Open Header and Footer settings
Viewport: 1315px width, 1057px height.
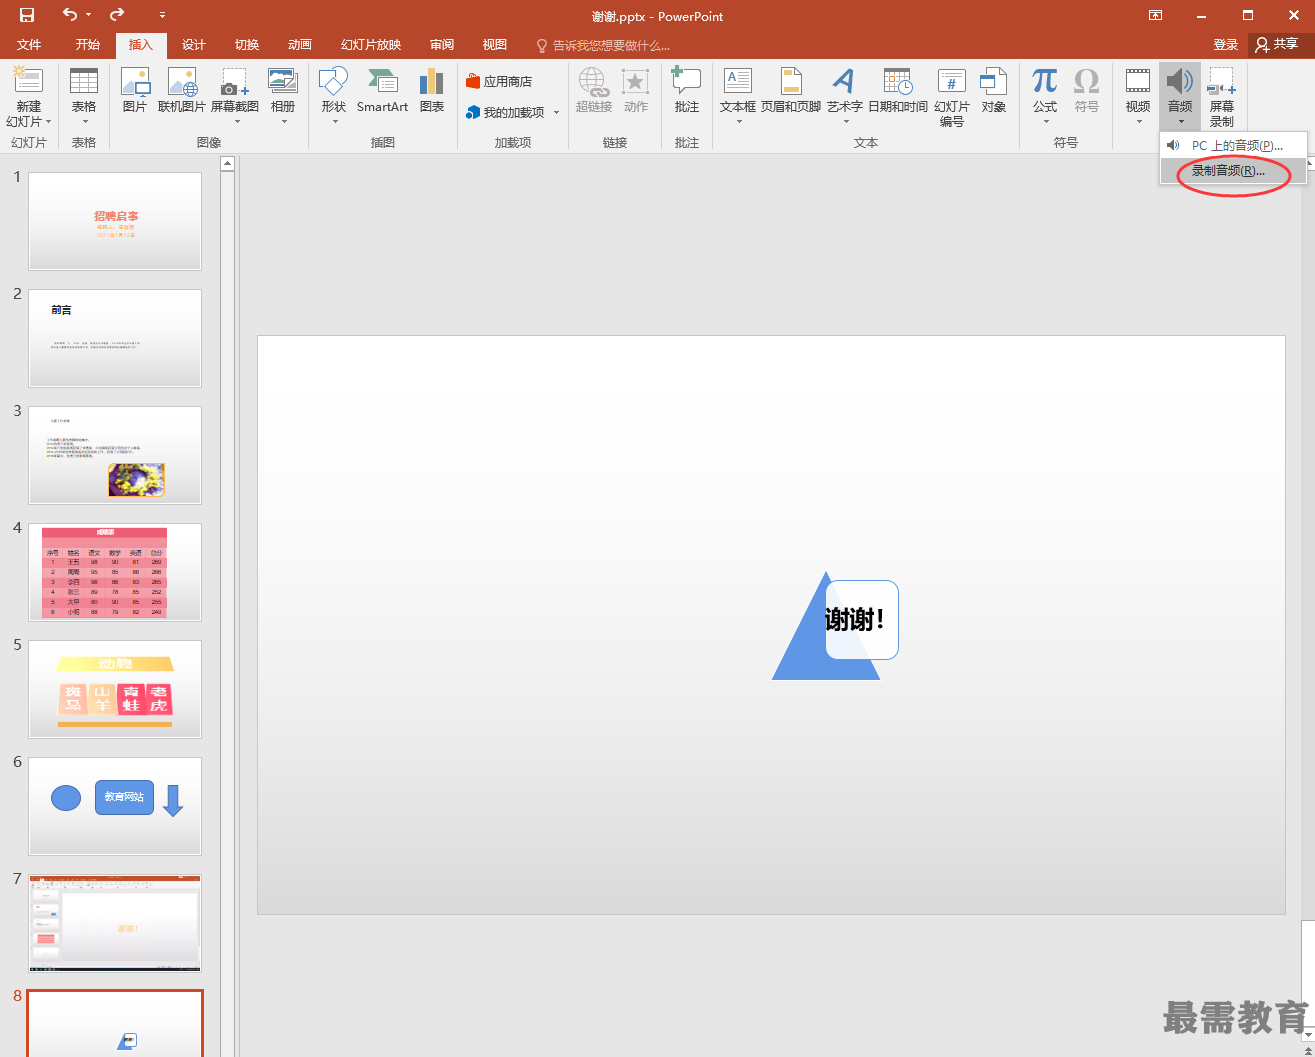click(x=790, y=90)
